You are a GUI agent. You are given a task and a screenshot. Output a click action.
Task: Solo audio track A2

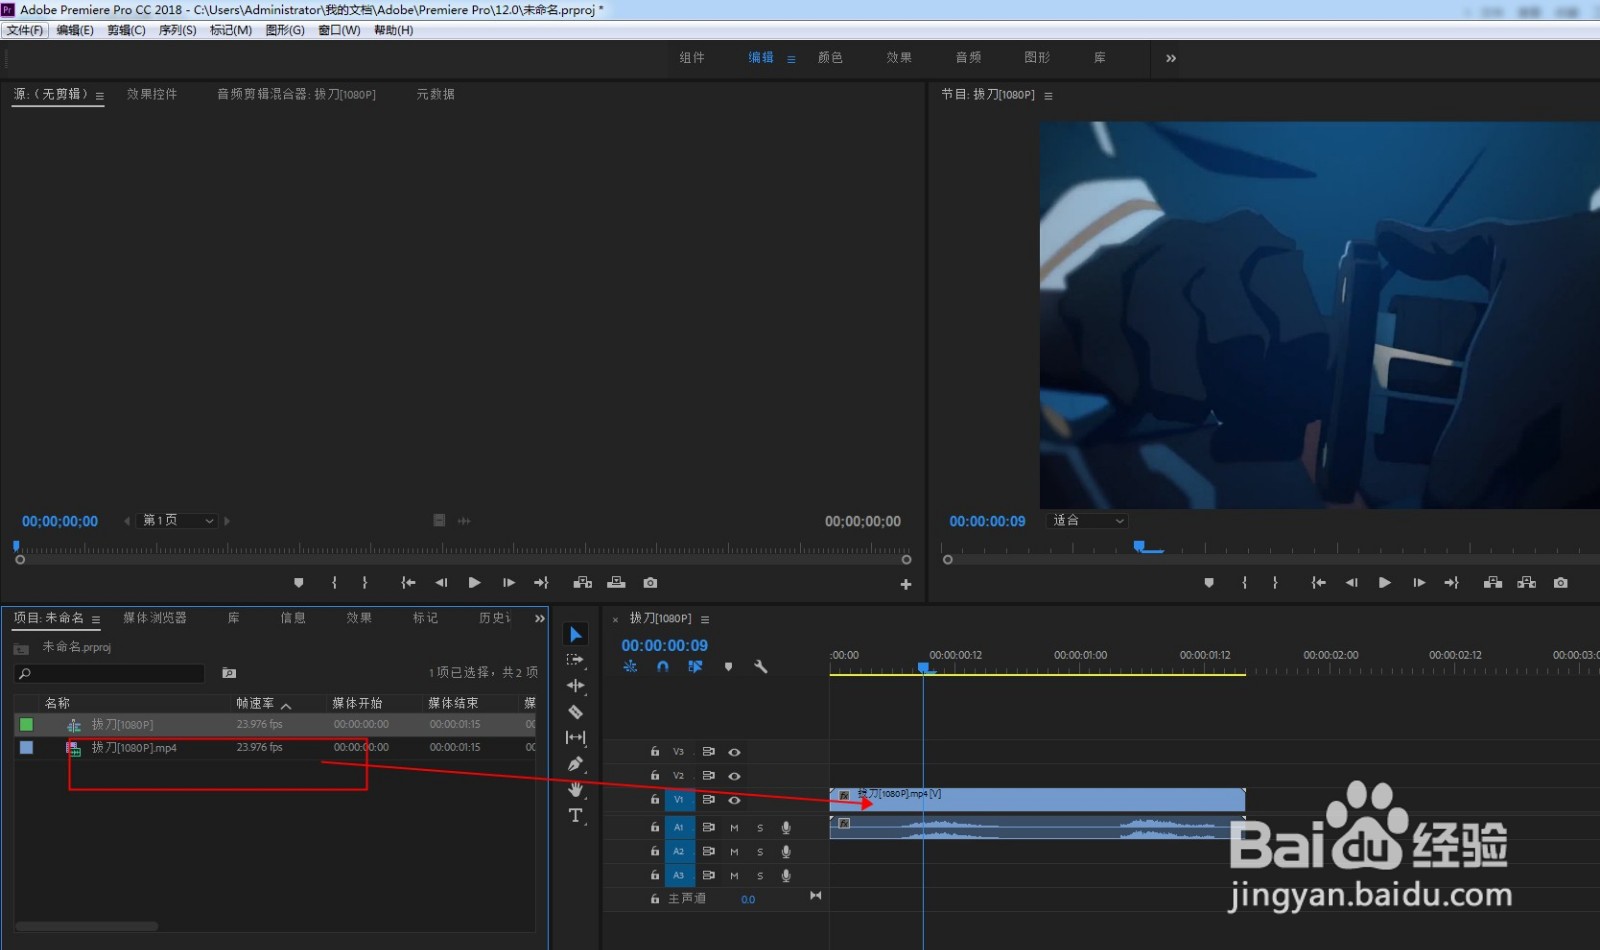[760, 852]
